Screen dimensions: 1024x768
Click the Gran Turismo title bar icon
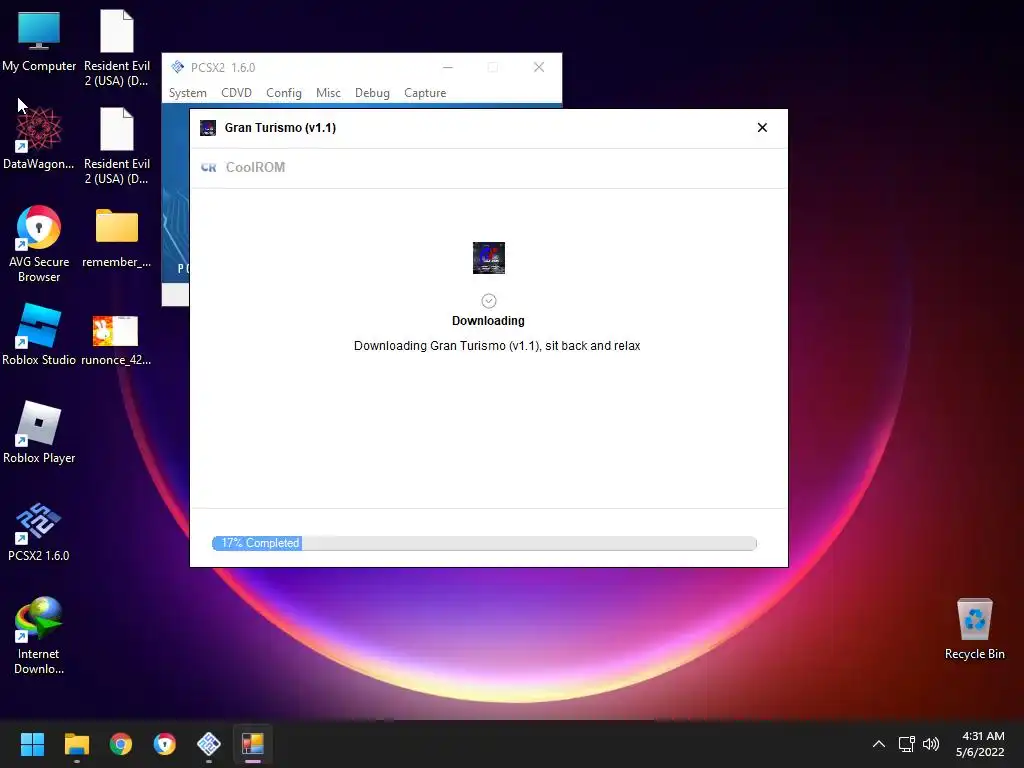click(x=208, y=128)
